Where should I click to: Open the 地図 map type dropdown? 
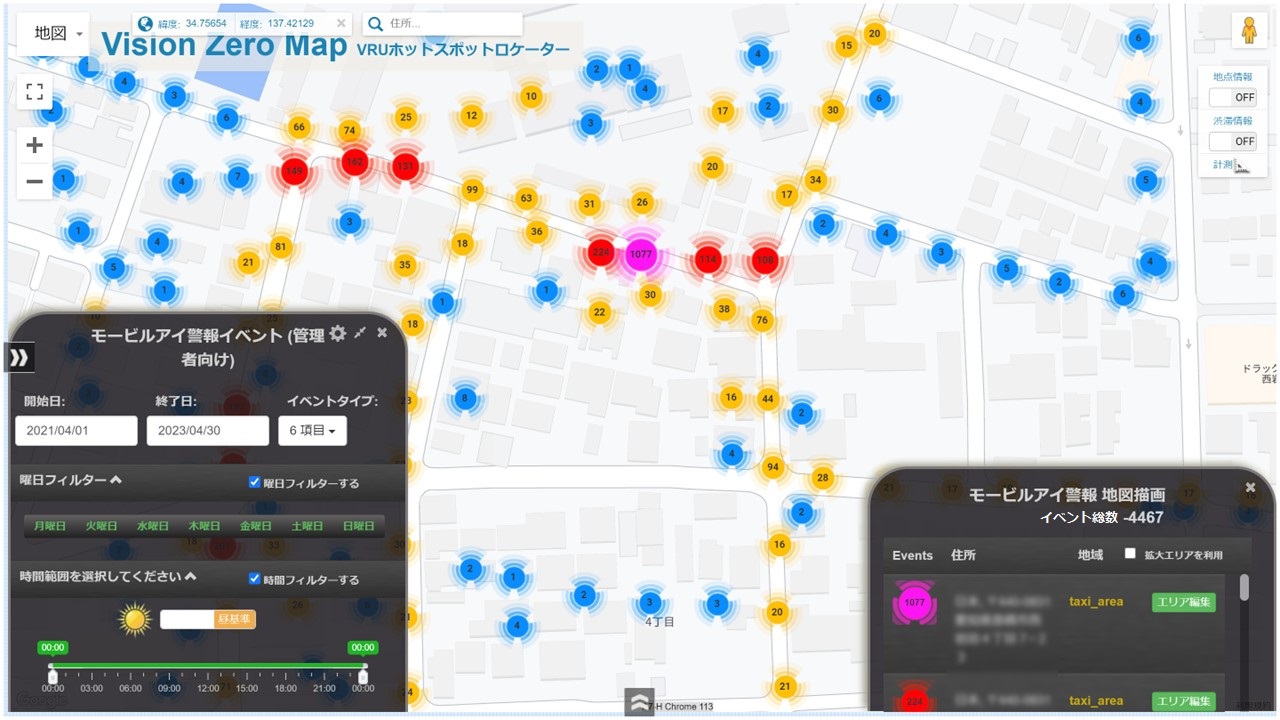(53, 33)
